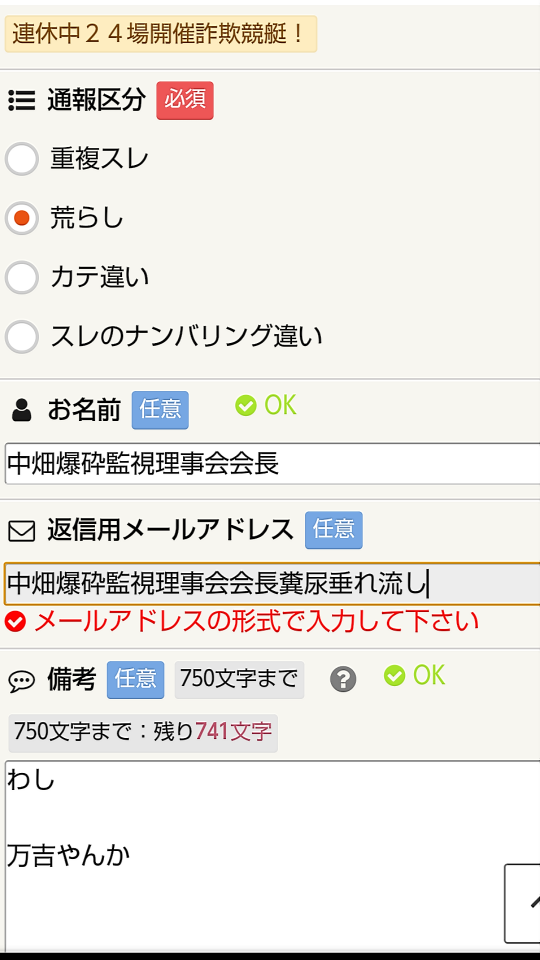Click the person icon next to お名前

[x=21, y=410]
